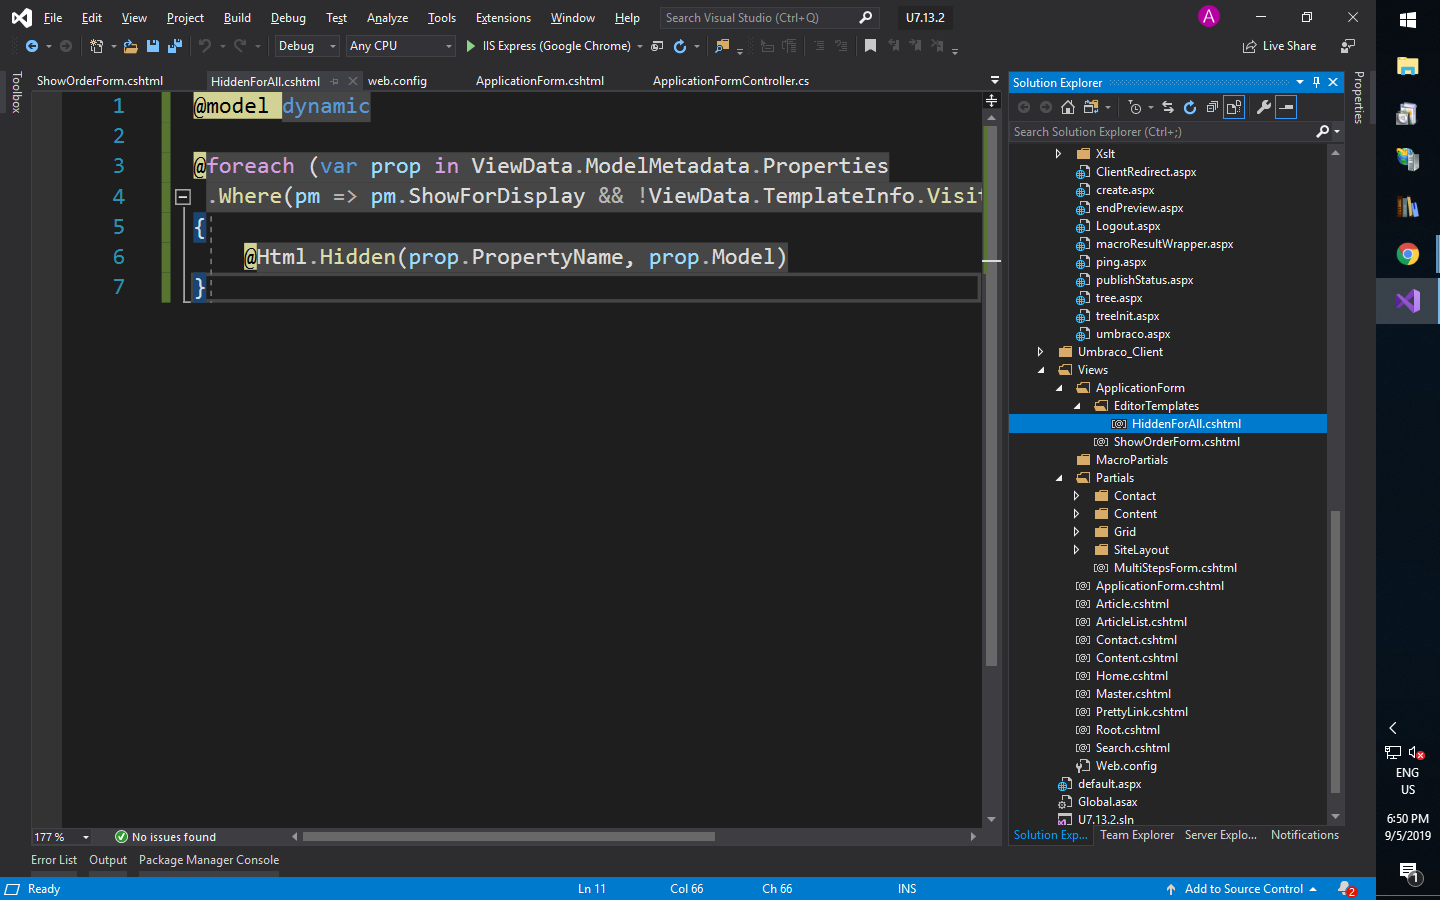Click Sync with Active Document icon
This screenshot has width=1440, height=900.
(1168, 107)
